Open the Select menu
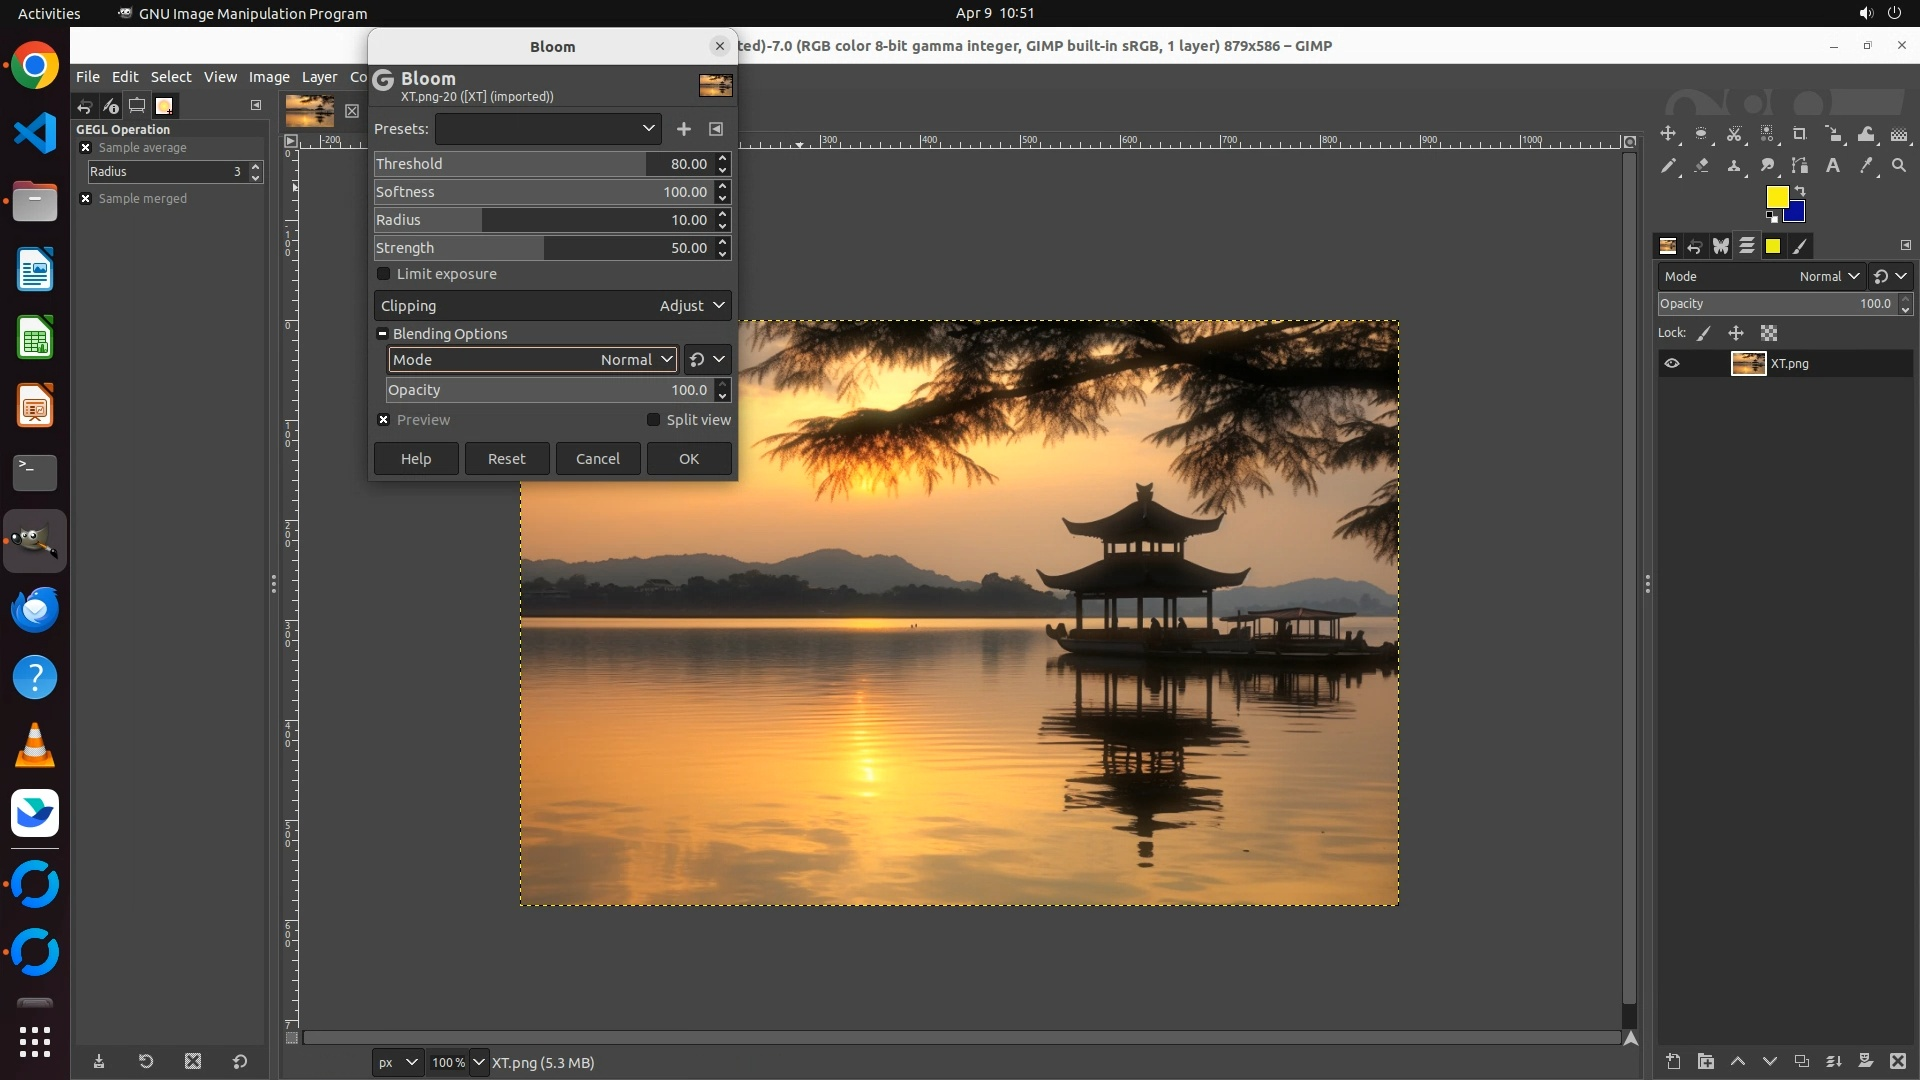Viewport: 1920px width, 1080px height. pos(171,77)
